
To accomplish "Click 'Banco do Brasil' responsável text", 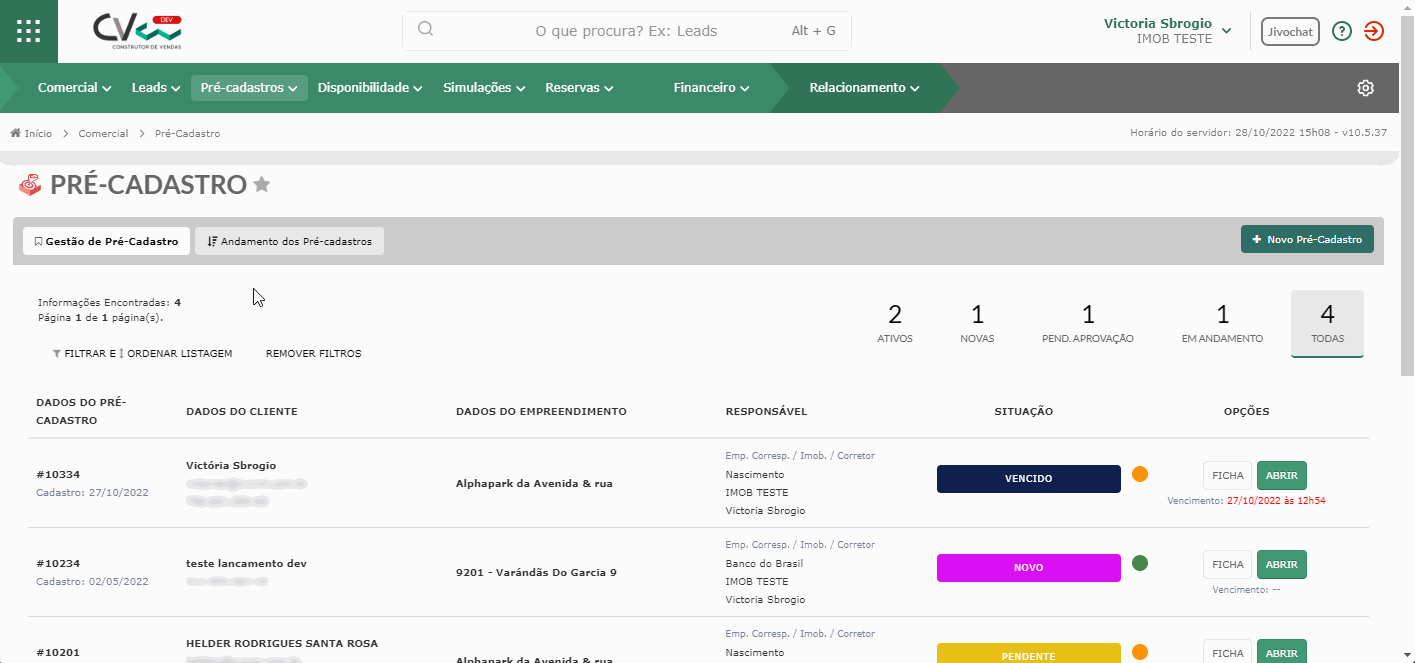I will 764,563.
